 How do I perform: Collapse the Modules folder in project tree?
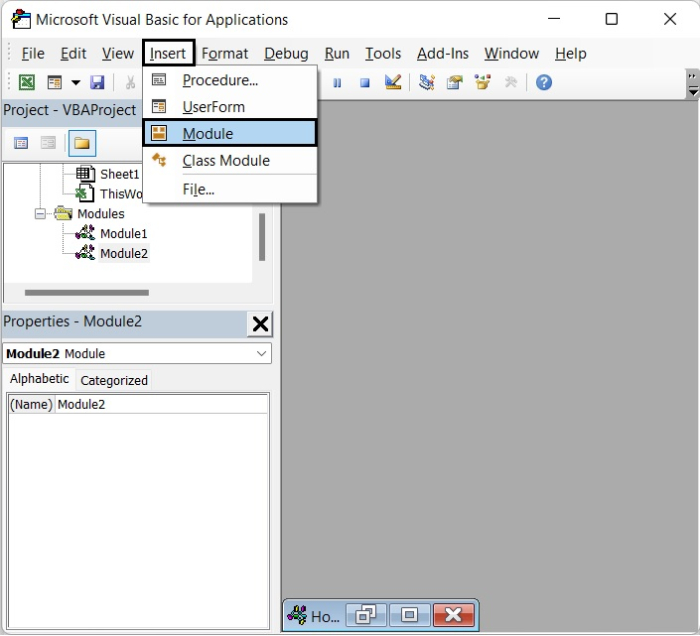41,213
